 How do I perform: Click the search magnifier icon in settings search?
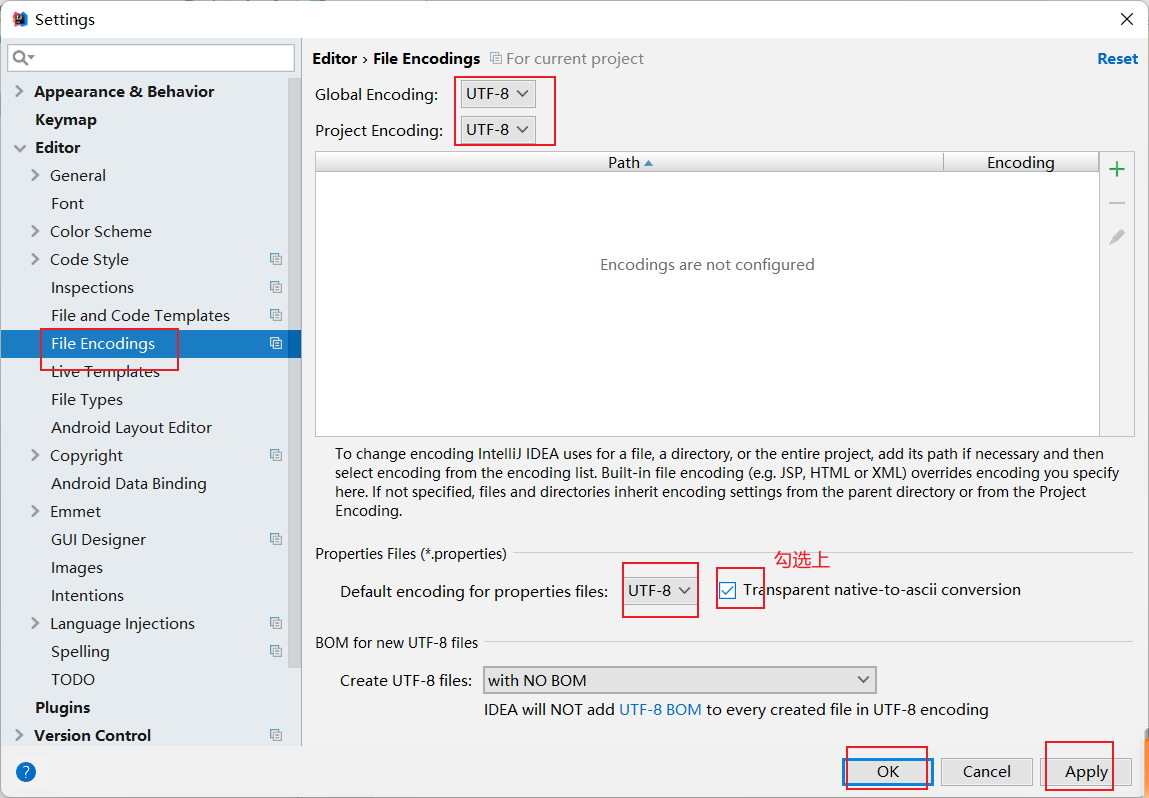(x=23, y=58)
